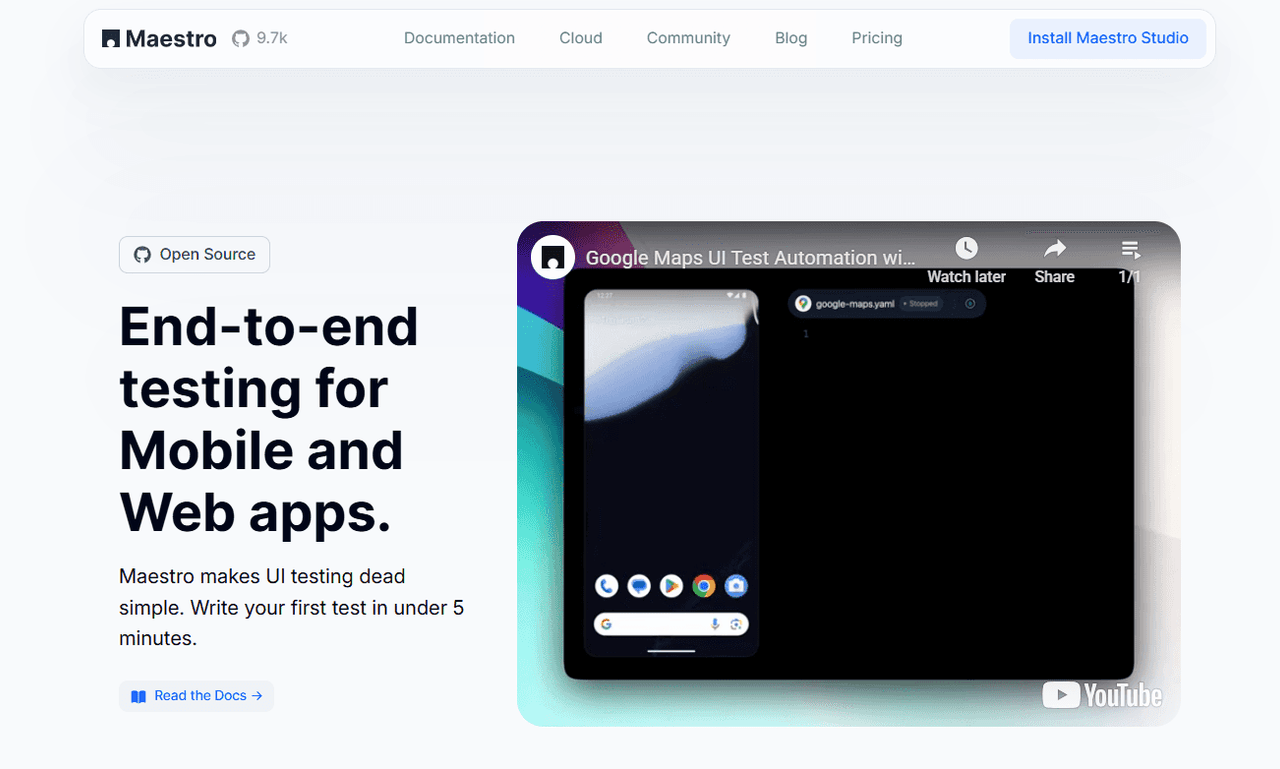Open Chrome on the emulator home screen
Image resolution: width=1280 pixels, height=769 pixels.
[703, 586]
